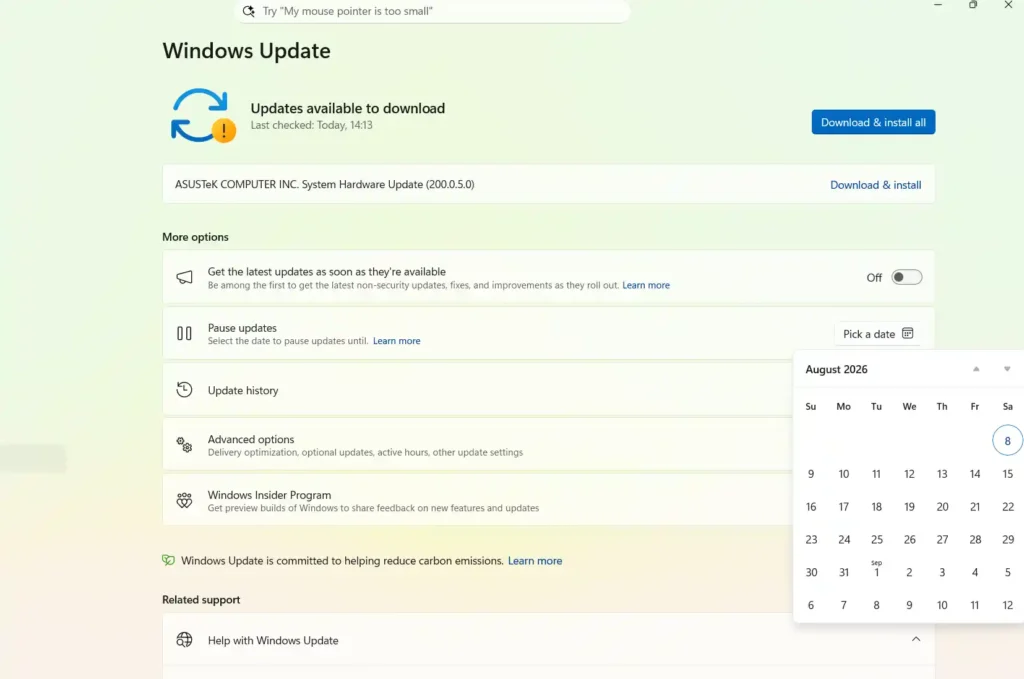
Task: Select August 8 in the calendar
Action: pyautogui.click(x=1007, y=441)
